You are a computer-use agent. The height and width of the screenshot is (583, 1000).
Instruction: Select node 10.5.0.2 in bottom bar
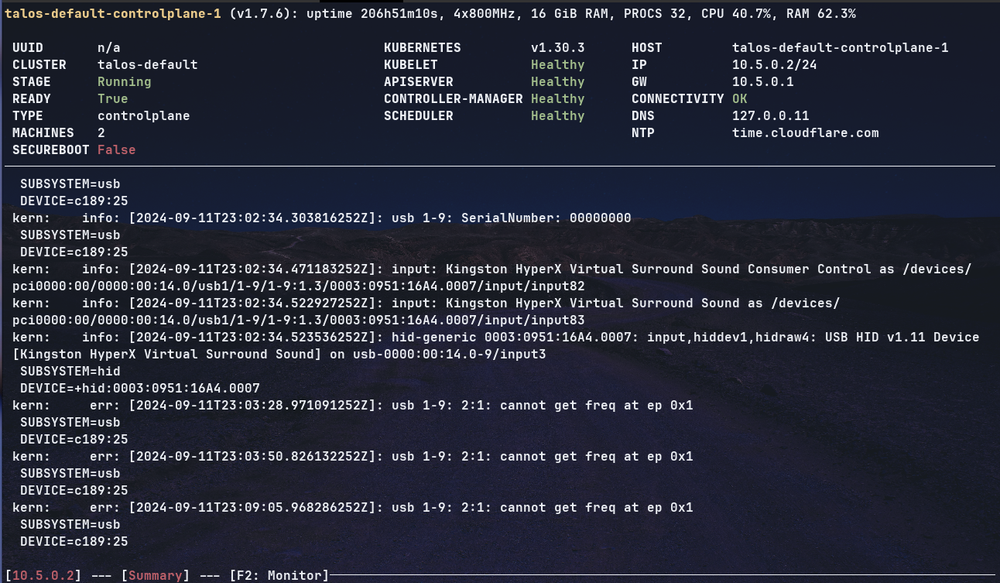coord(43,575)
